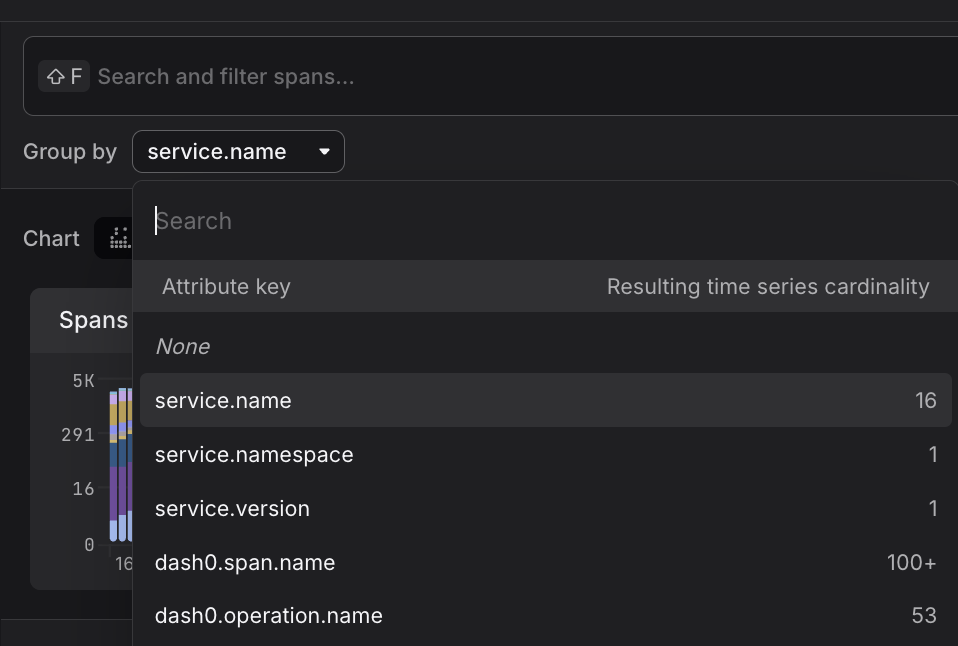
Task: Select None as the grouping attribute
Action: tap(183, 347)
